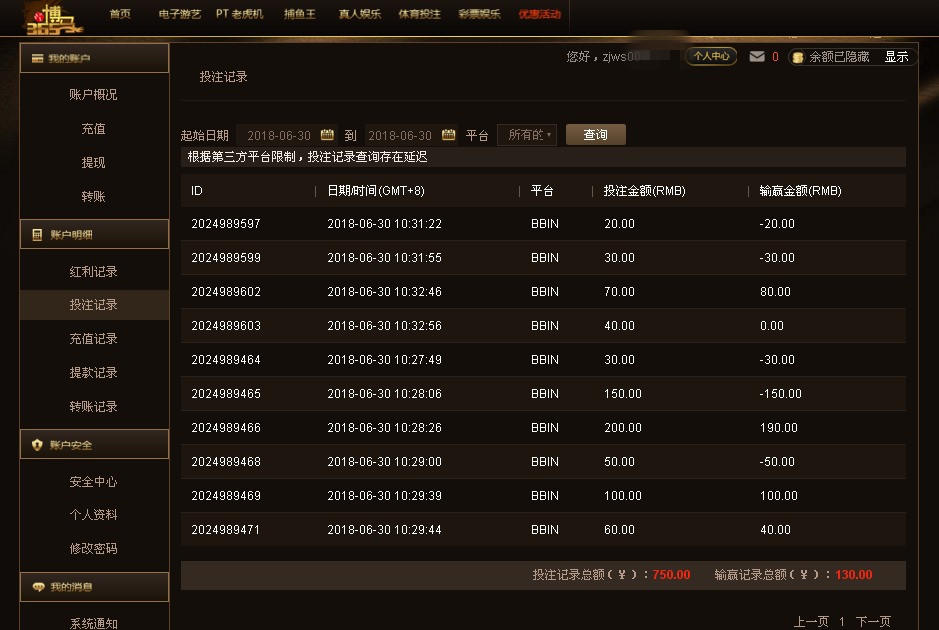The width and height of the screenshot is (939, 630).
Task: Click the gold coin balance icon
Action: [798, 58]
